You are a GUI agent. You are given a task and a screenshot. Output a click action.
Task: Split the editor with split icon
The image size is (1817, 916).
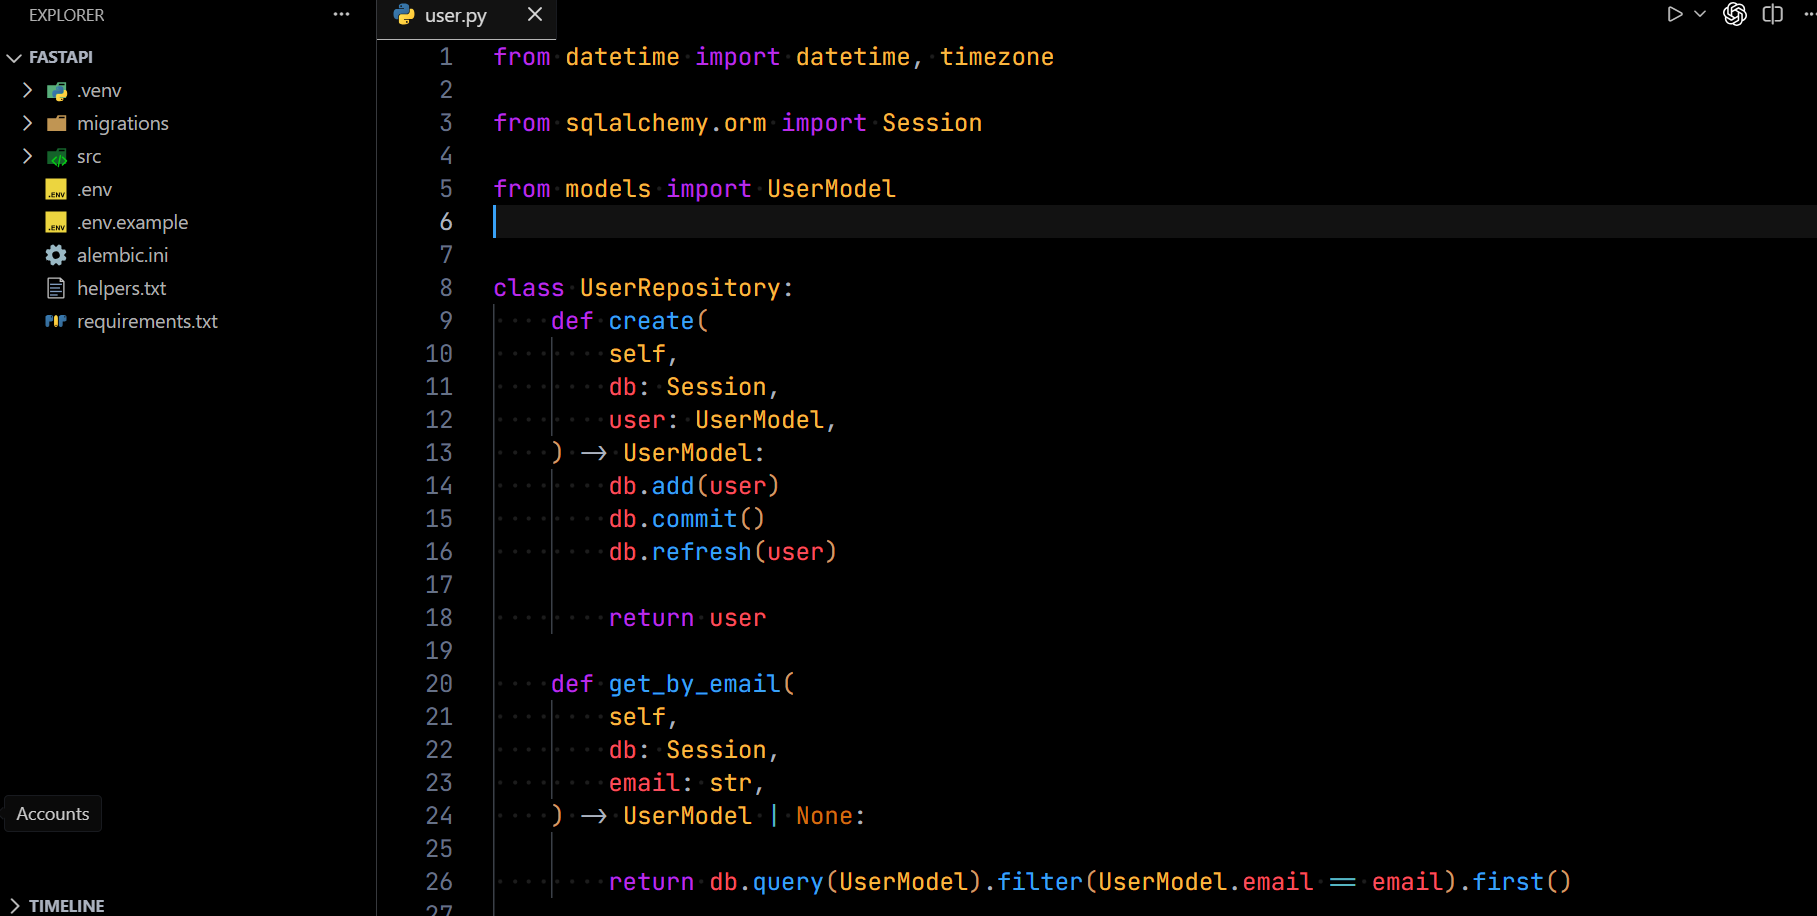point(1773,14)
